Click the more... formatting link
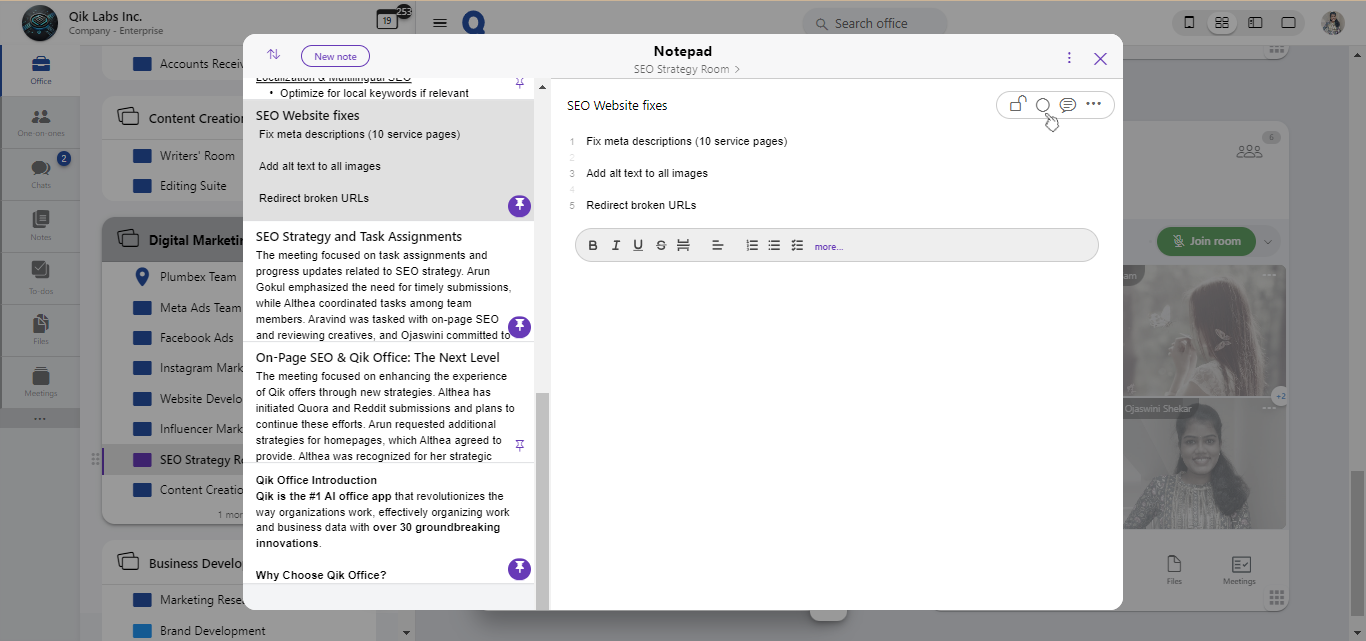The image size is (1366, 641). click(828, 247)
